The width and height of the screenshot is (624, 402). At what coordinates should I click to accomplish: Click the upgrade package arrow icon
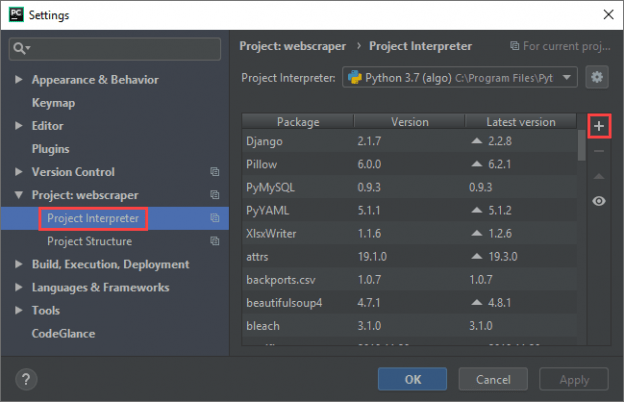coord(599,176)
